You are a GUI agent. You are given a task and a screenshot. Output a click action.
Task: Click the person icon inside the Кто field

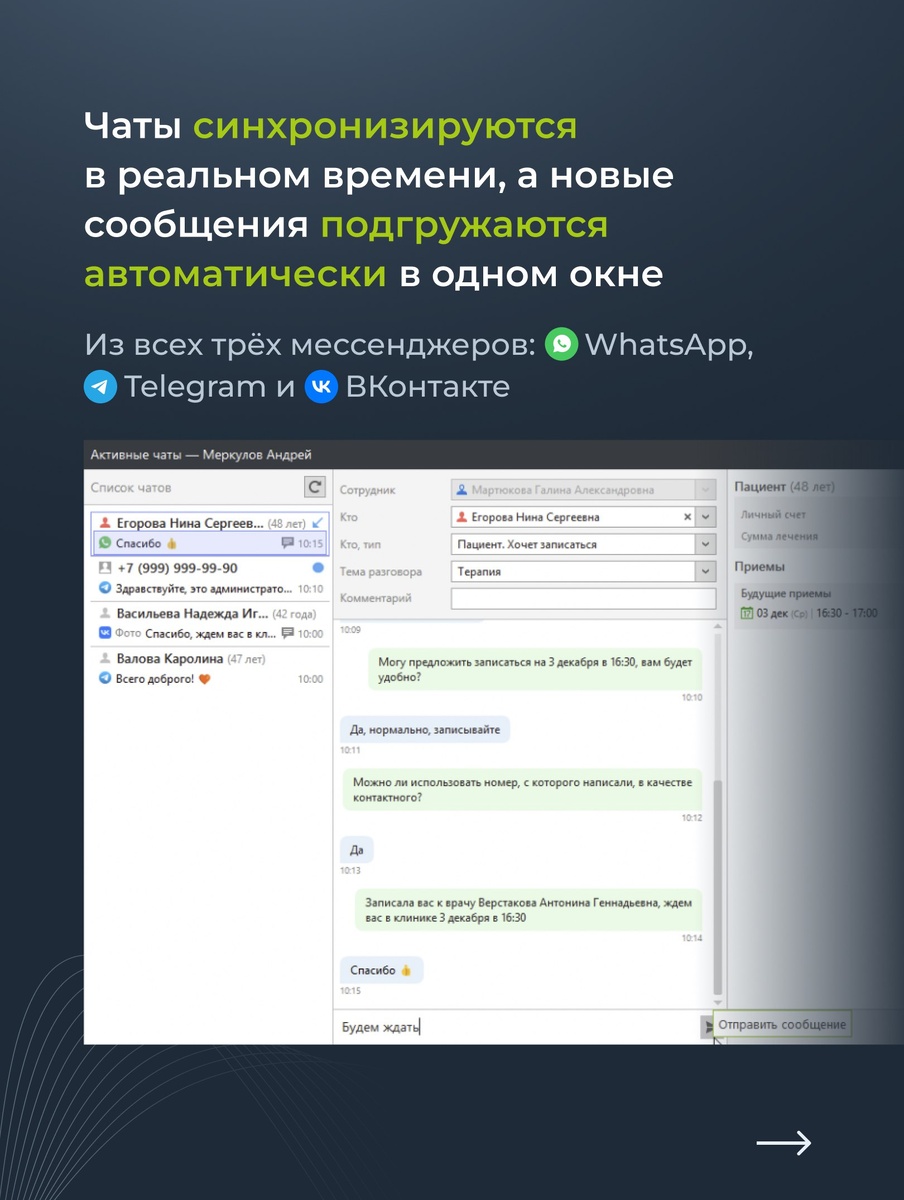(462, 517)
